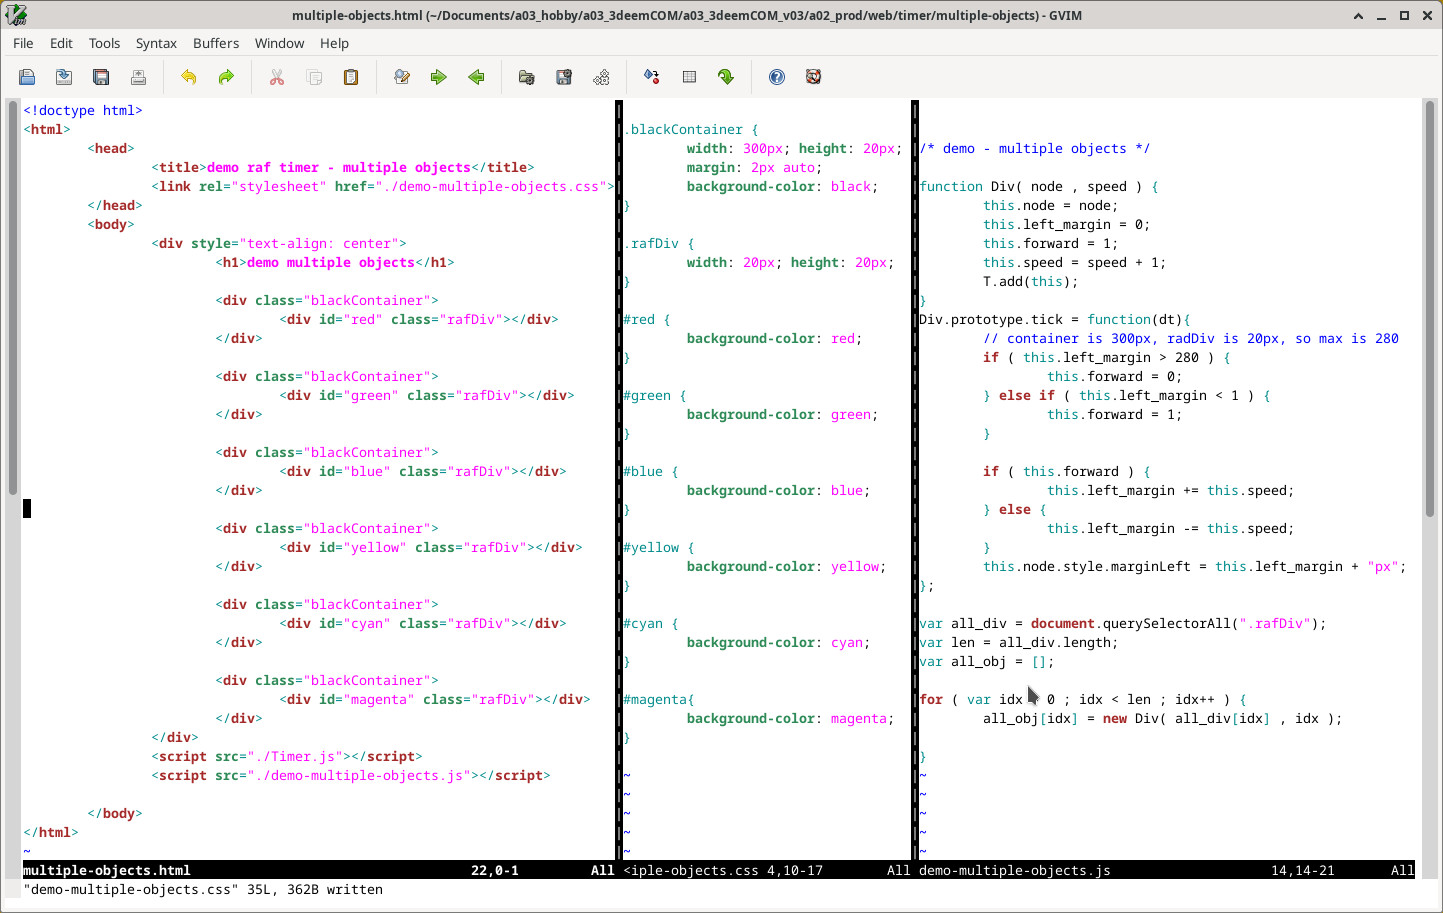Image resolution: width=1443 pixels, height=913 pixels.
Task: Open the Syntax menu
Action: tap(156, 43)
